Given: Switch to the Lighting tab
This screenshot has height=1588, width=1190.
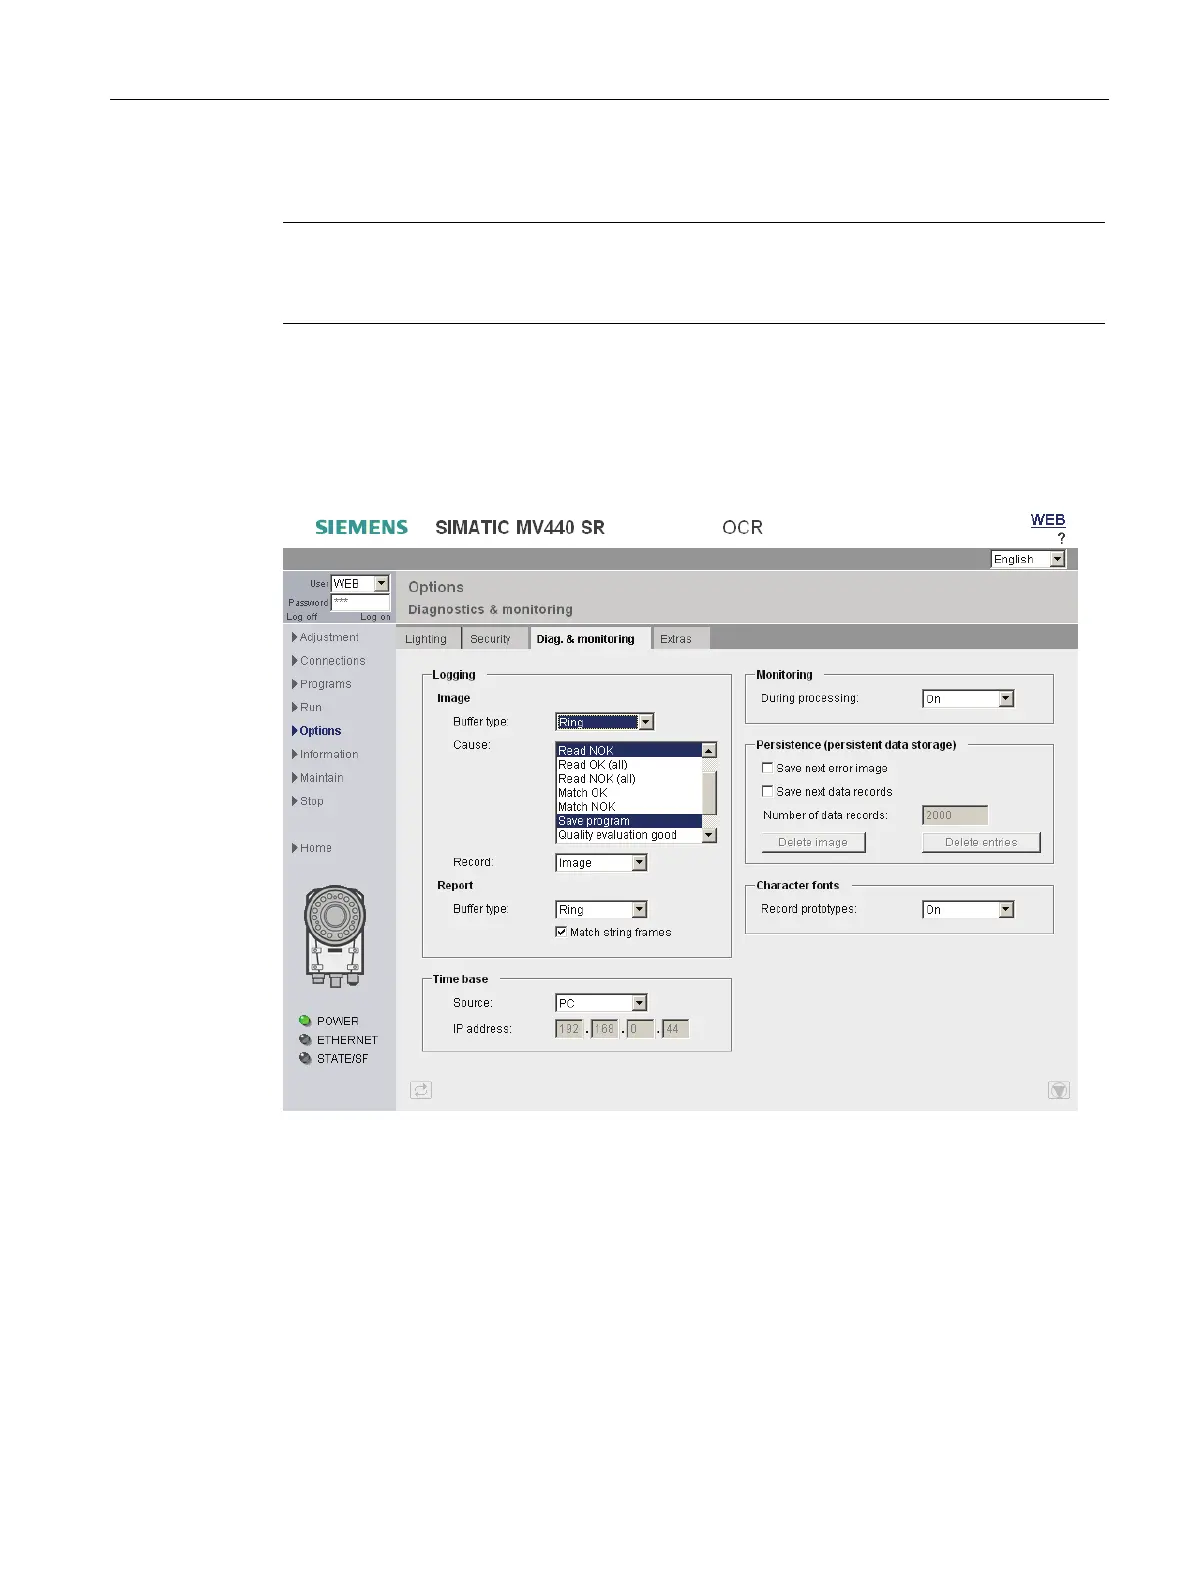Looking at the screenshot, I should [x=427, y=639].
